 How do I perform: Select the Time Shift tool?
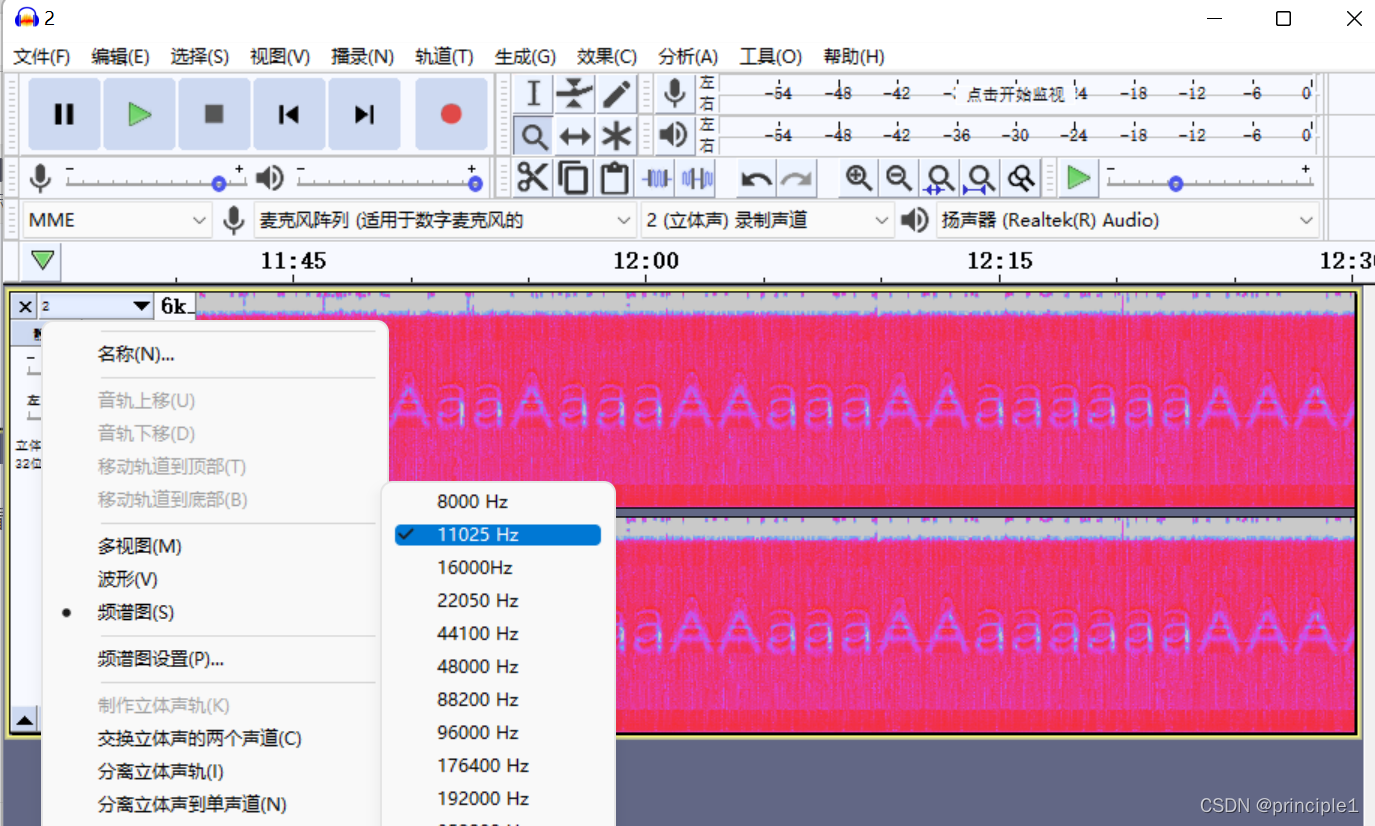[x=575, y=135]
